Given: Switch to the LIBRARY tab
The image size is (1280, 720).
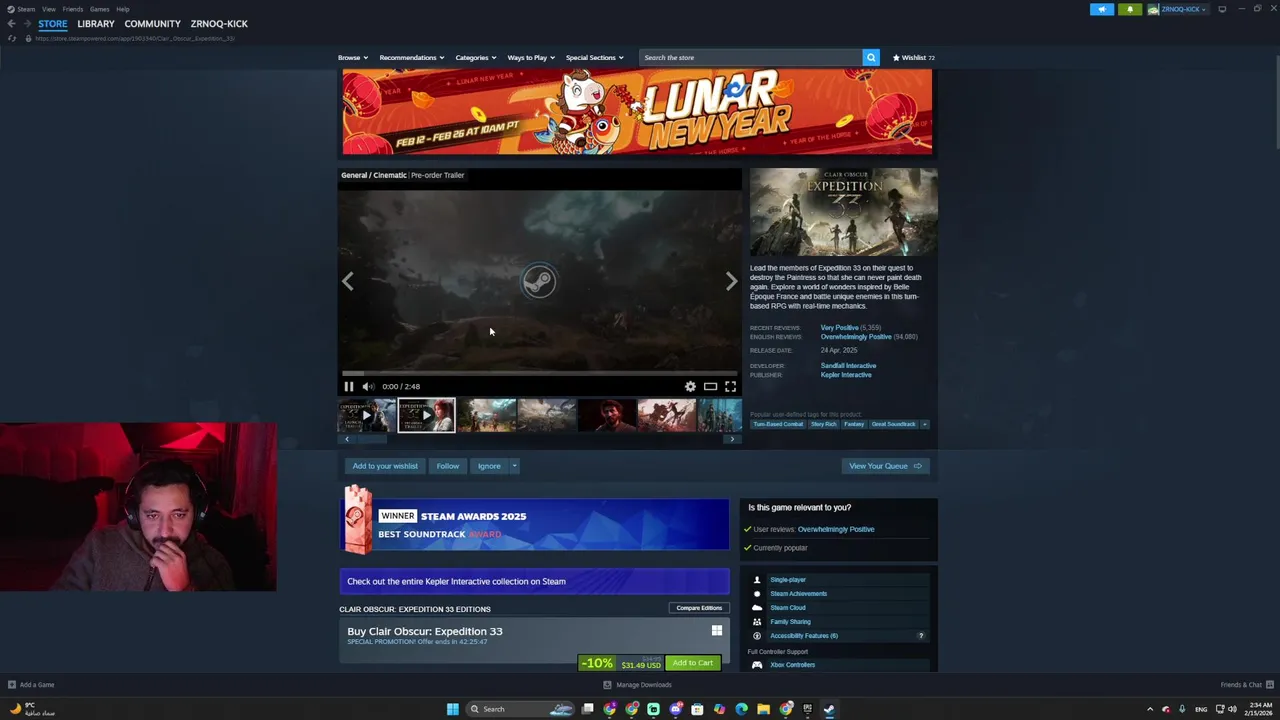Looking at the screenshot, I should (96, 24).
